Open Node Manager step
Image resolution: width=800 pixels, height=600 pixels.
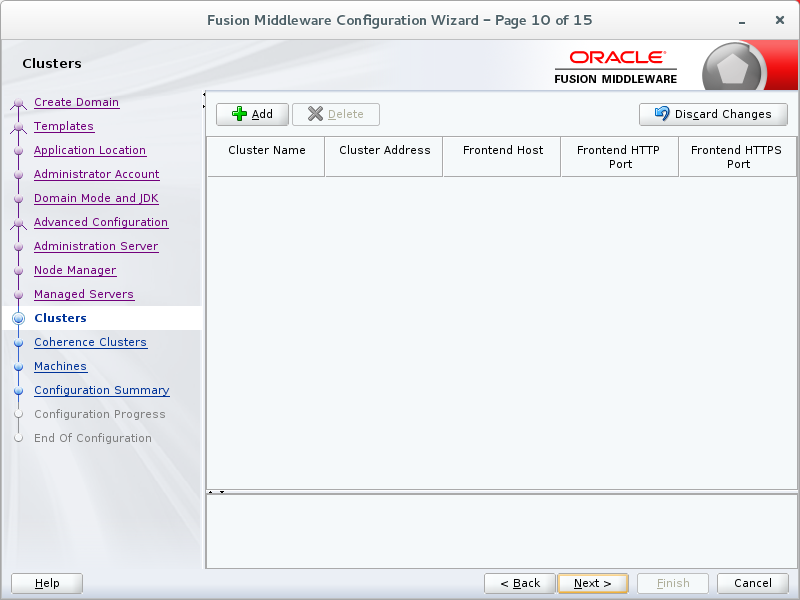pyautogui.click(x=75, y=270)
